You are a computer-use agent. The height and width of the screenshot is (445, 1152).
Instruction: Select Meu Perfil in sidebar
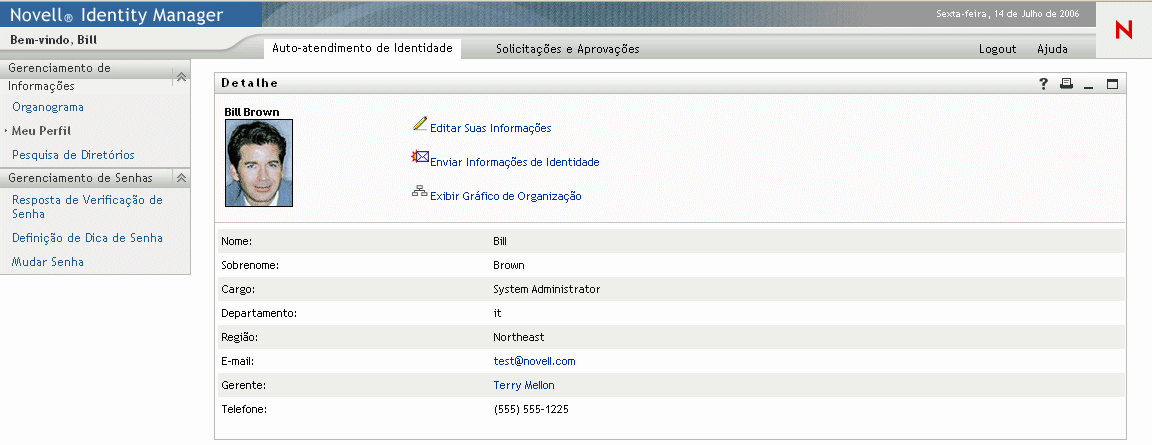pos(41,131)
